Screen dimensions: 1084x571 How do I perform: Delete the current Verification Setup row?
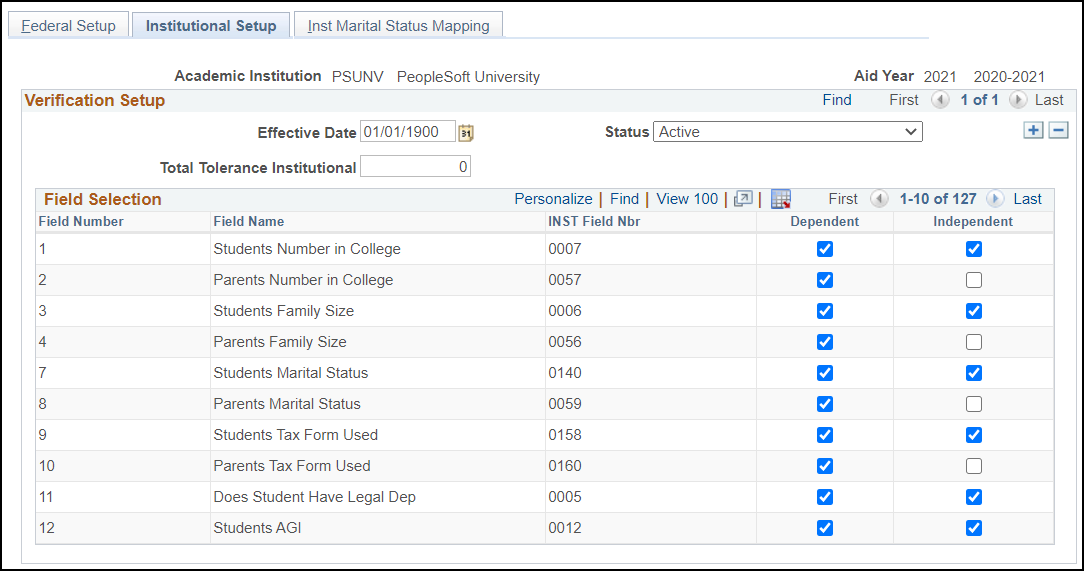[x=1058, y=130]
